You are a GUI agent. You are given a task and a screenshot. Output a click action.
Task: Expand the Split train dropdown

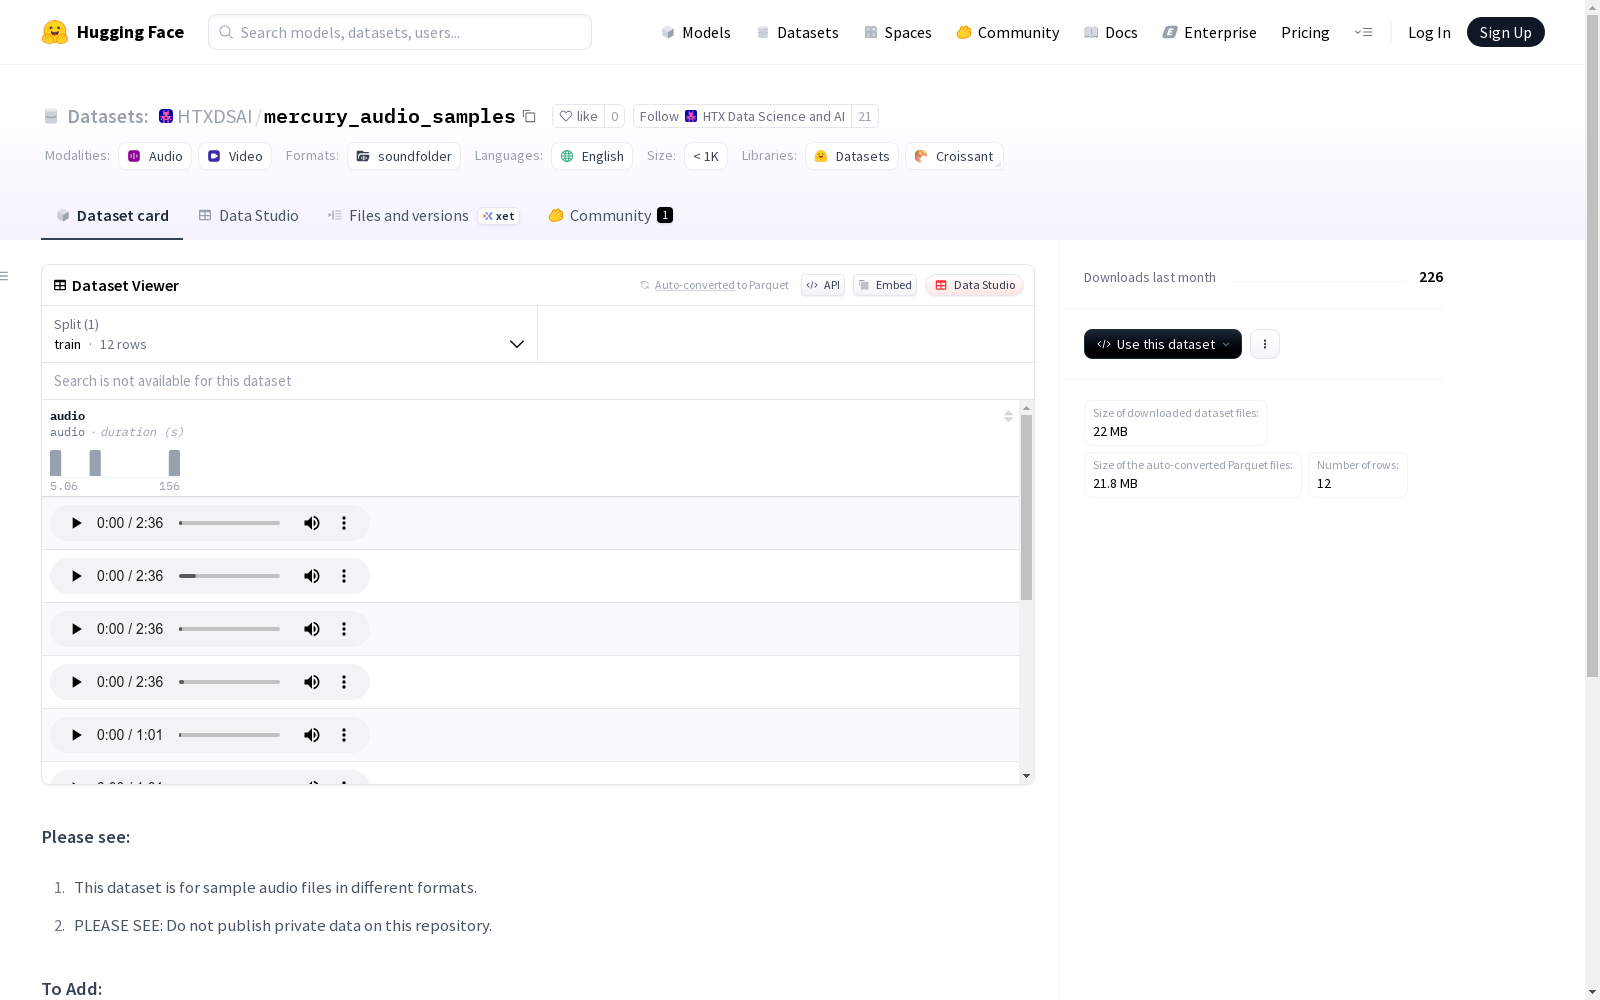click(x=289, y=334)
